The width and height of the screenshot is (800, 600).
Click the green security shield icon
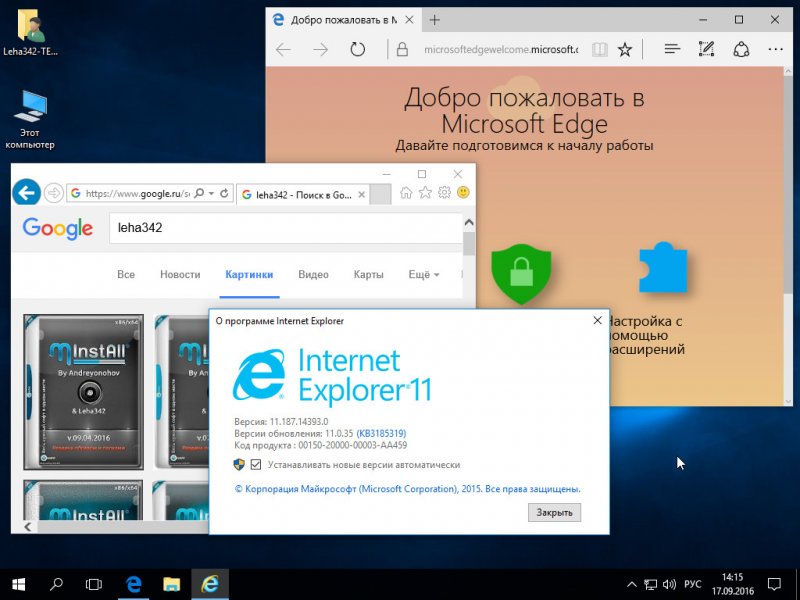pyautogui.click(x=521, y=273)
